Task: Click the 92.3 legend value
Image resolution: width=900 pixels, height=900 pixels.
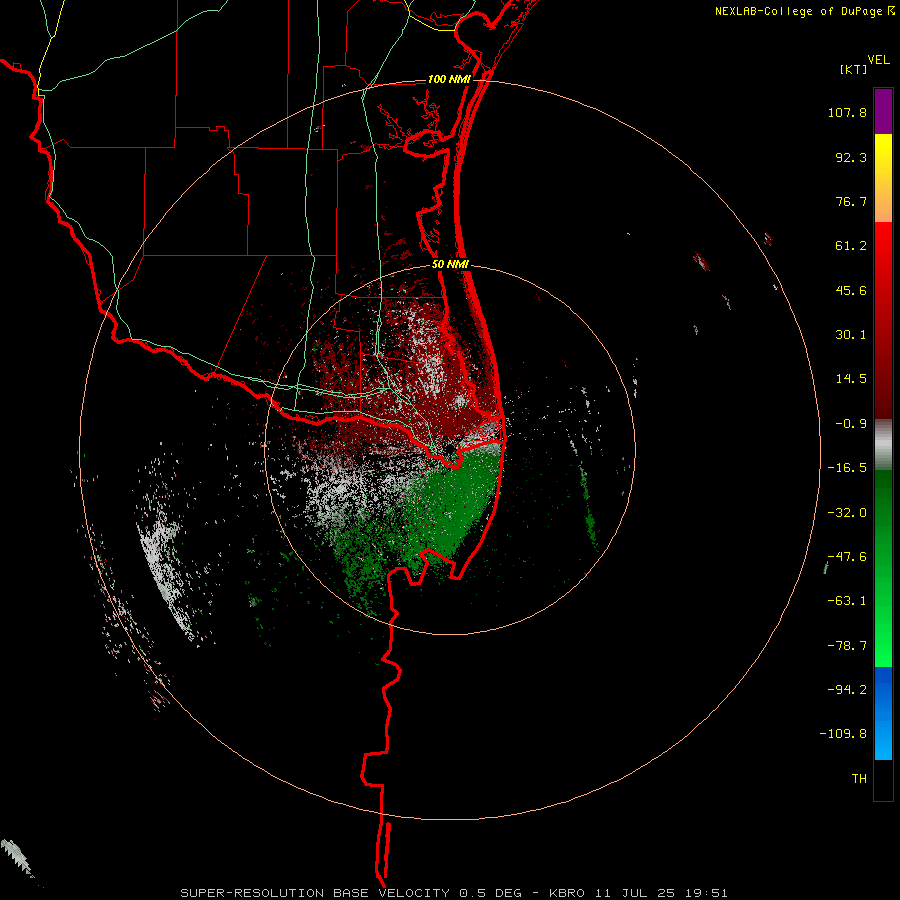Action: pos(851,157)
